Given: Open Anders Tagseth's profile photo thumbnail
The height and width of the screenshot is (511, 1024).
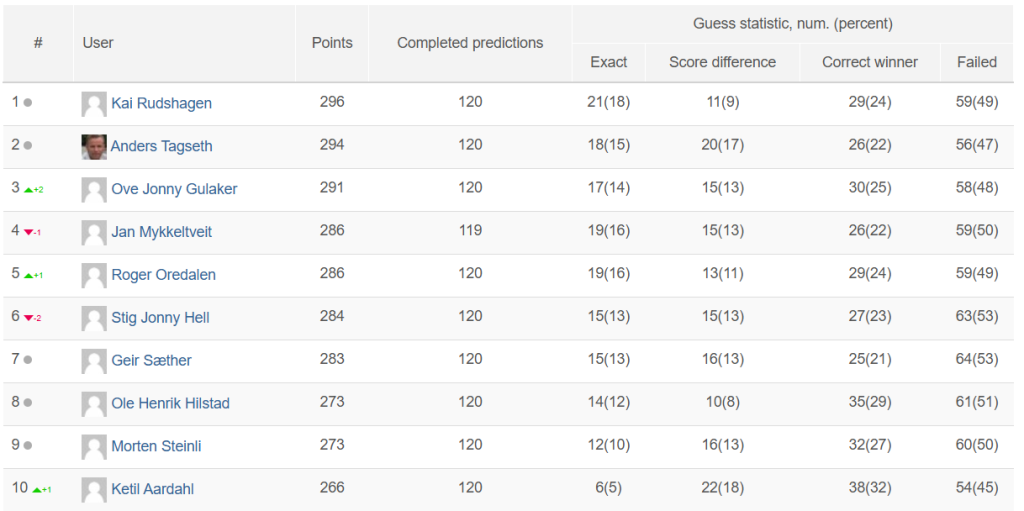Looking at the screenshot, I should pyautogui.click(x=94, y=147).
